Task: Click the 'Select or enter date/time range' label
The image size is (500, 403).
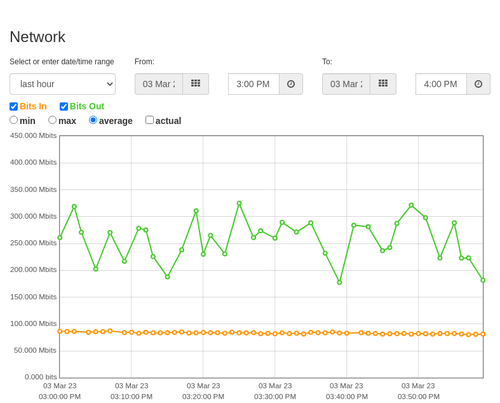Action: tap(62, 62)
